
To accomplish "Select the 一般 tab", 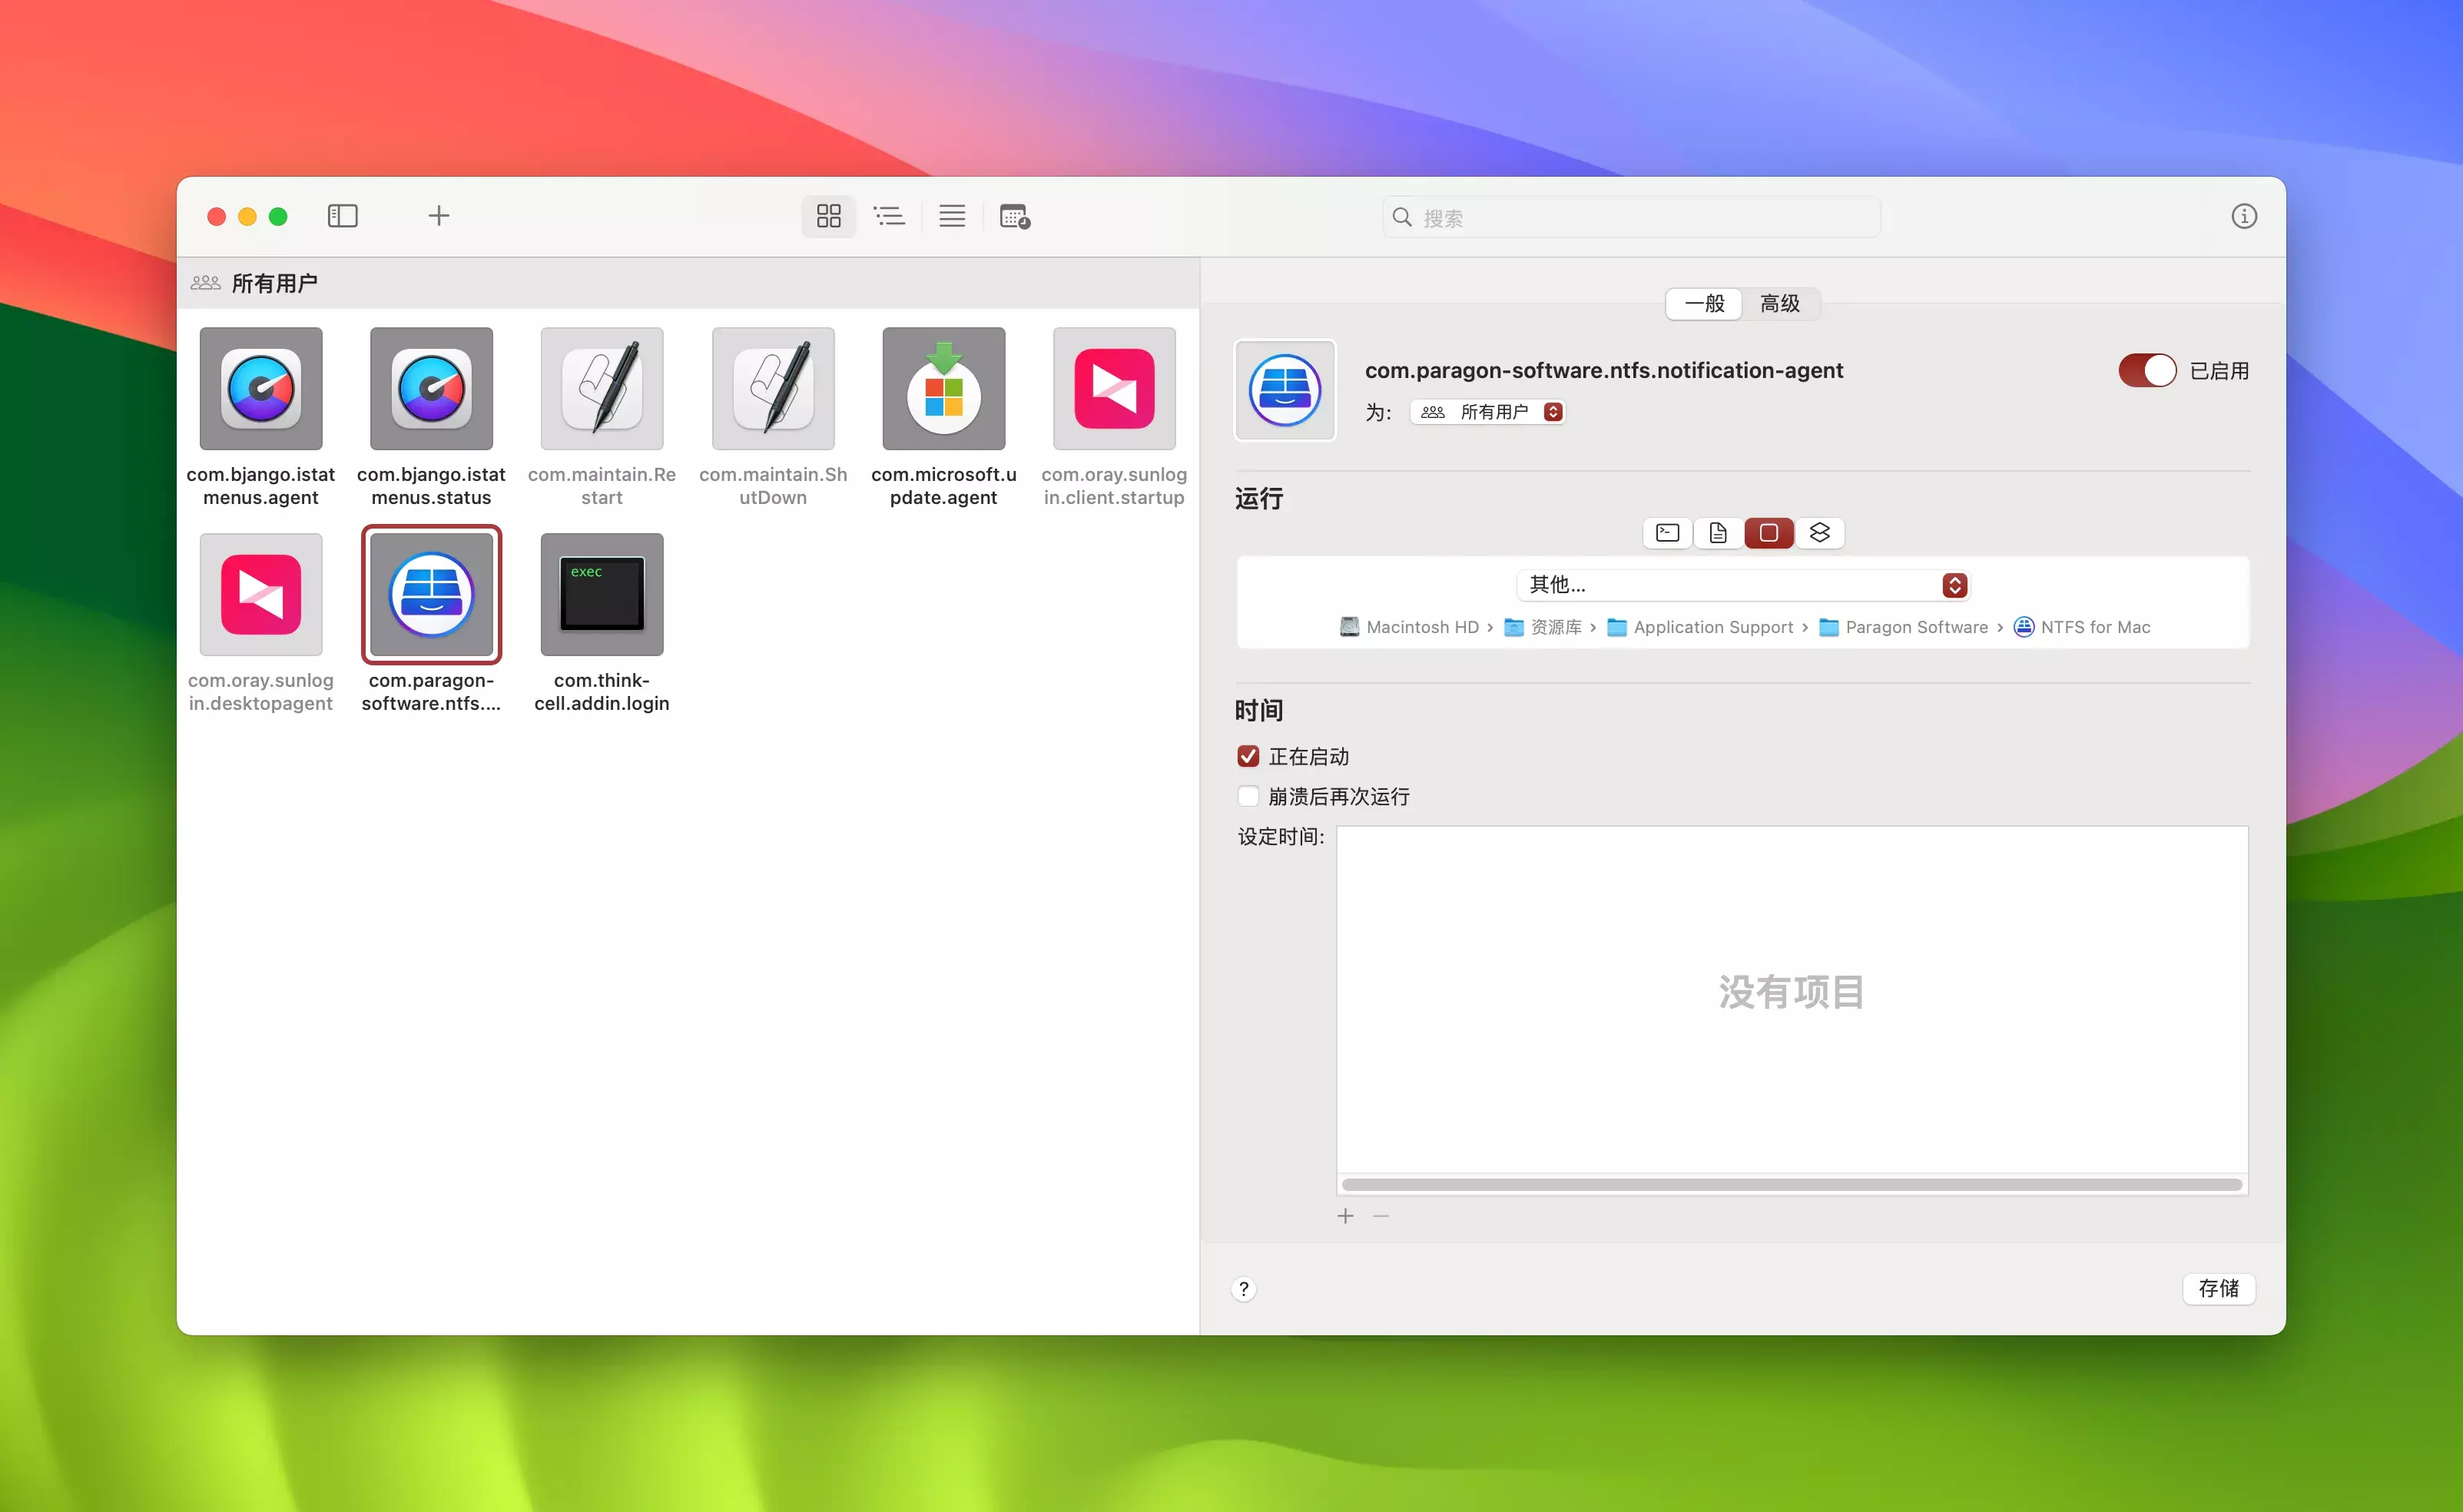I will 1704,303.
